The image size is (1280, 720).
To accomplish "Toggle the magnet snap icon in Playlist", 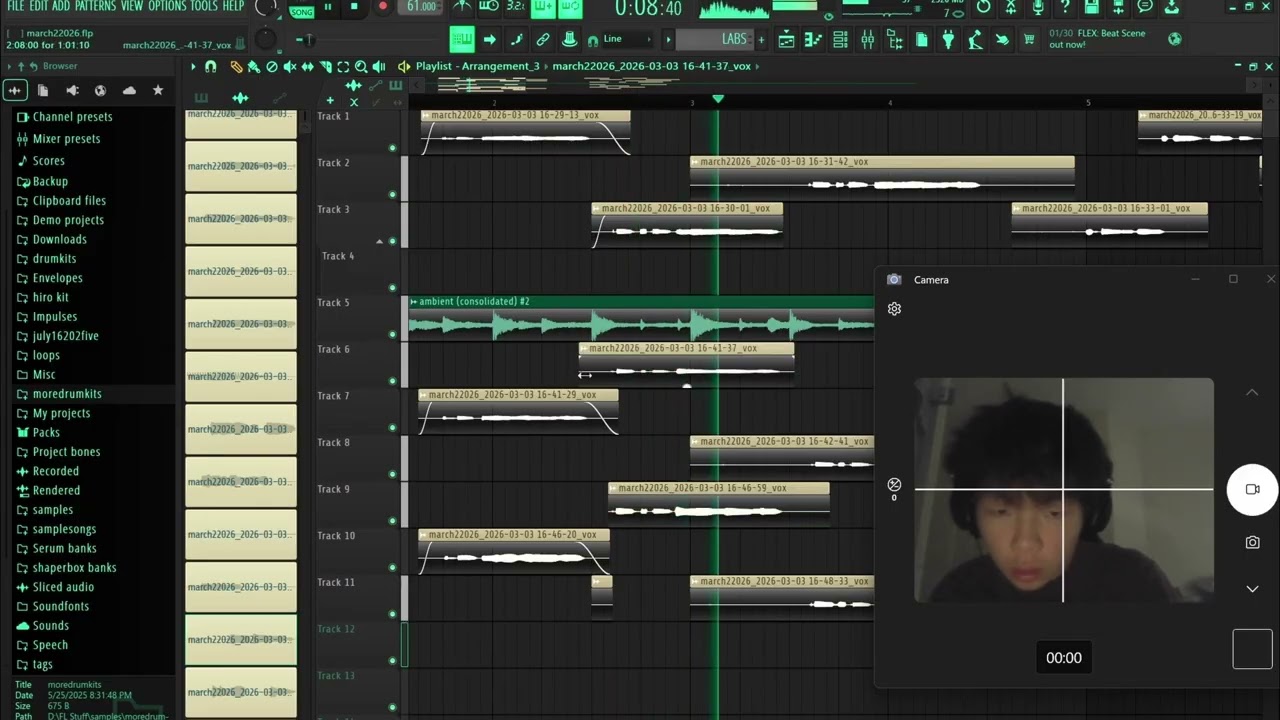I will pos(210,67).
